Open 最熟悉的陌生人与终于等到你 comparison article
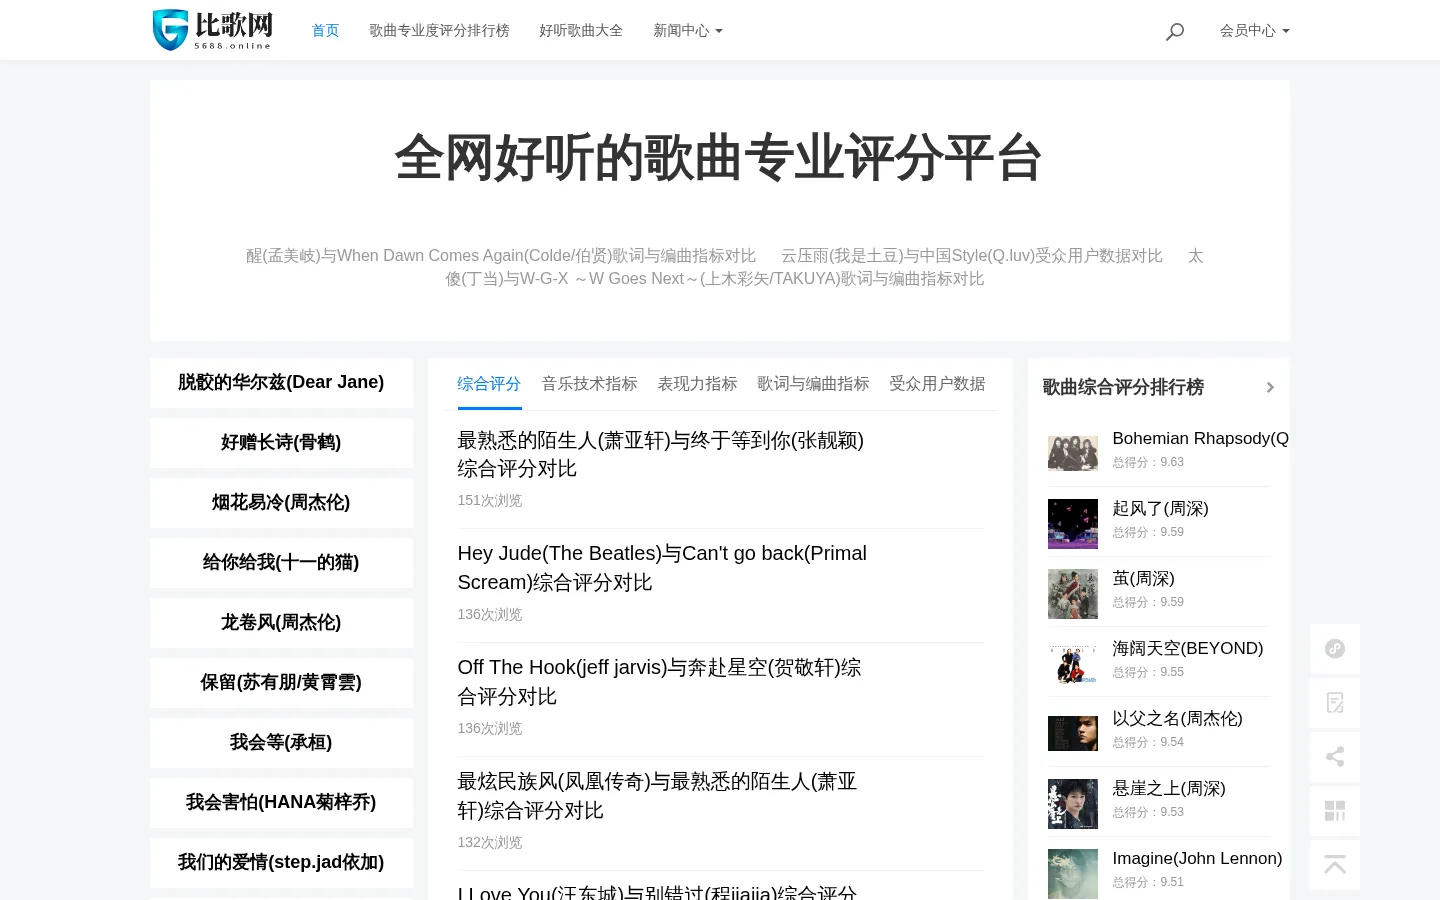The height and width of the screenshot is (900, 1440). click(x=661, y=455)
